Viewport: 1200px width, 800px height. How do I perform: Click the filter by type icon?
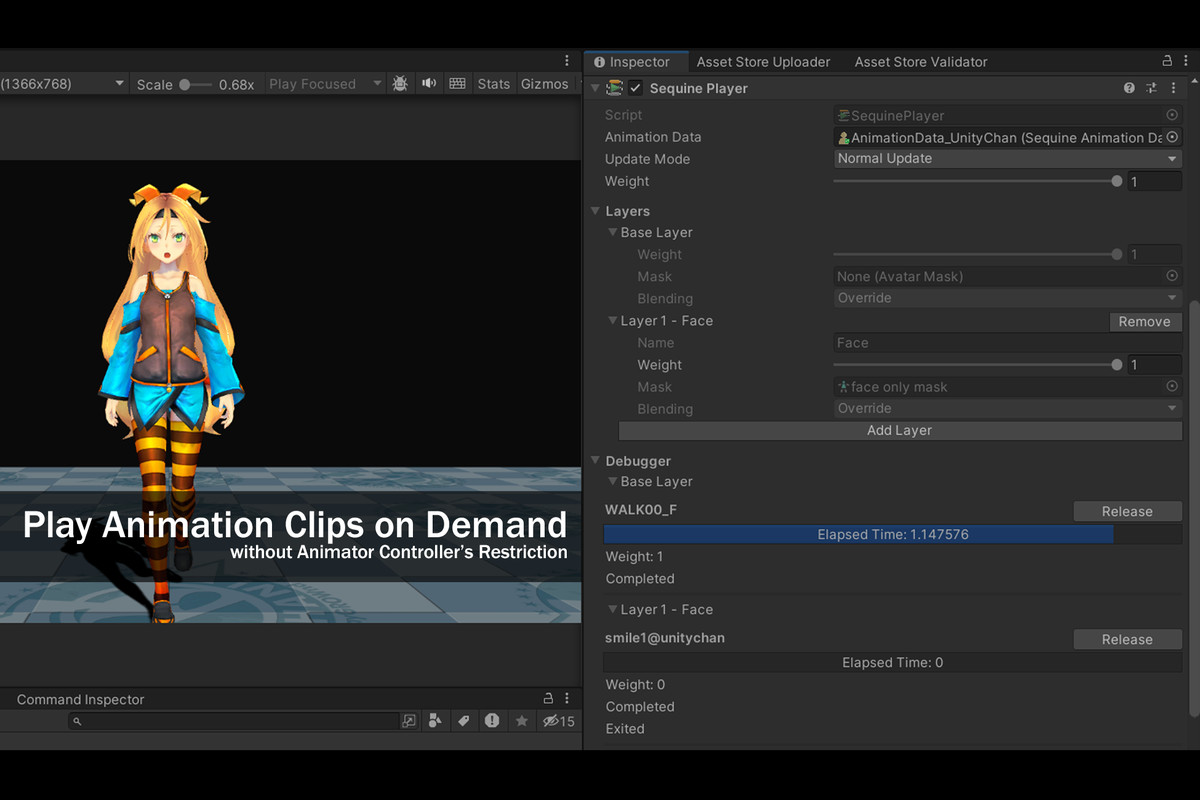[434, 721]
